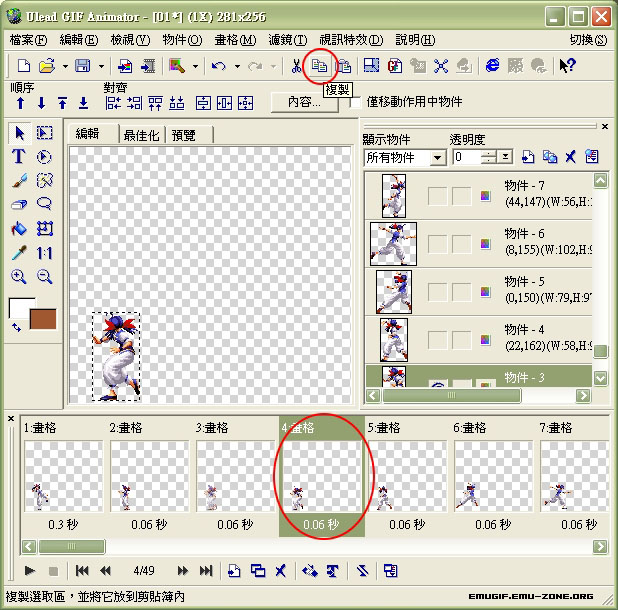Click the Paste clipboard icon
Image resolution: width=618 pixels, height=610 pixels.
[344, 66]
